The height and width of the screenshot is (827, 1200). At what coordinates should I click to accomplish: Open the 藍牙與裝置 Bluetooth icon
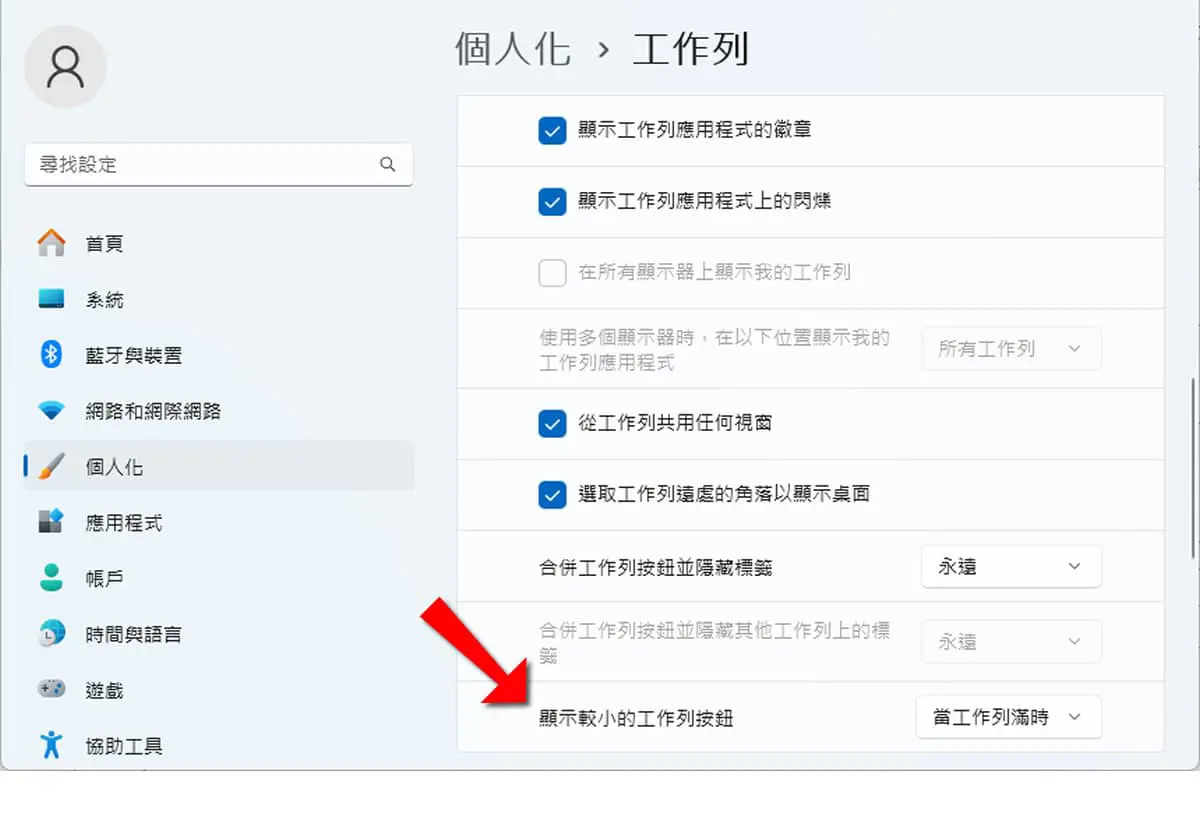point(51,354)
